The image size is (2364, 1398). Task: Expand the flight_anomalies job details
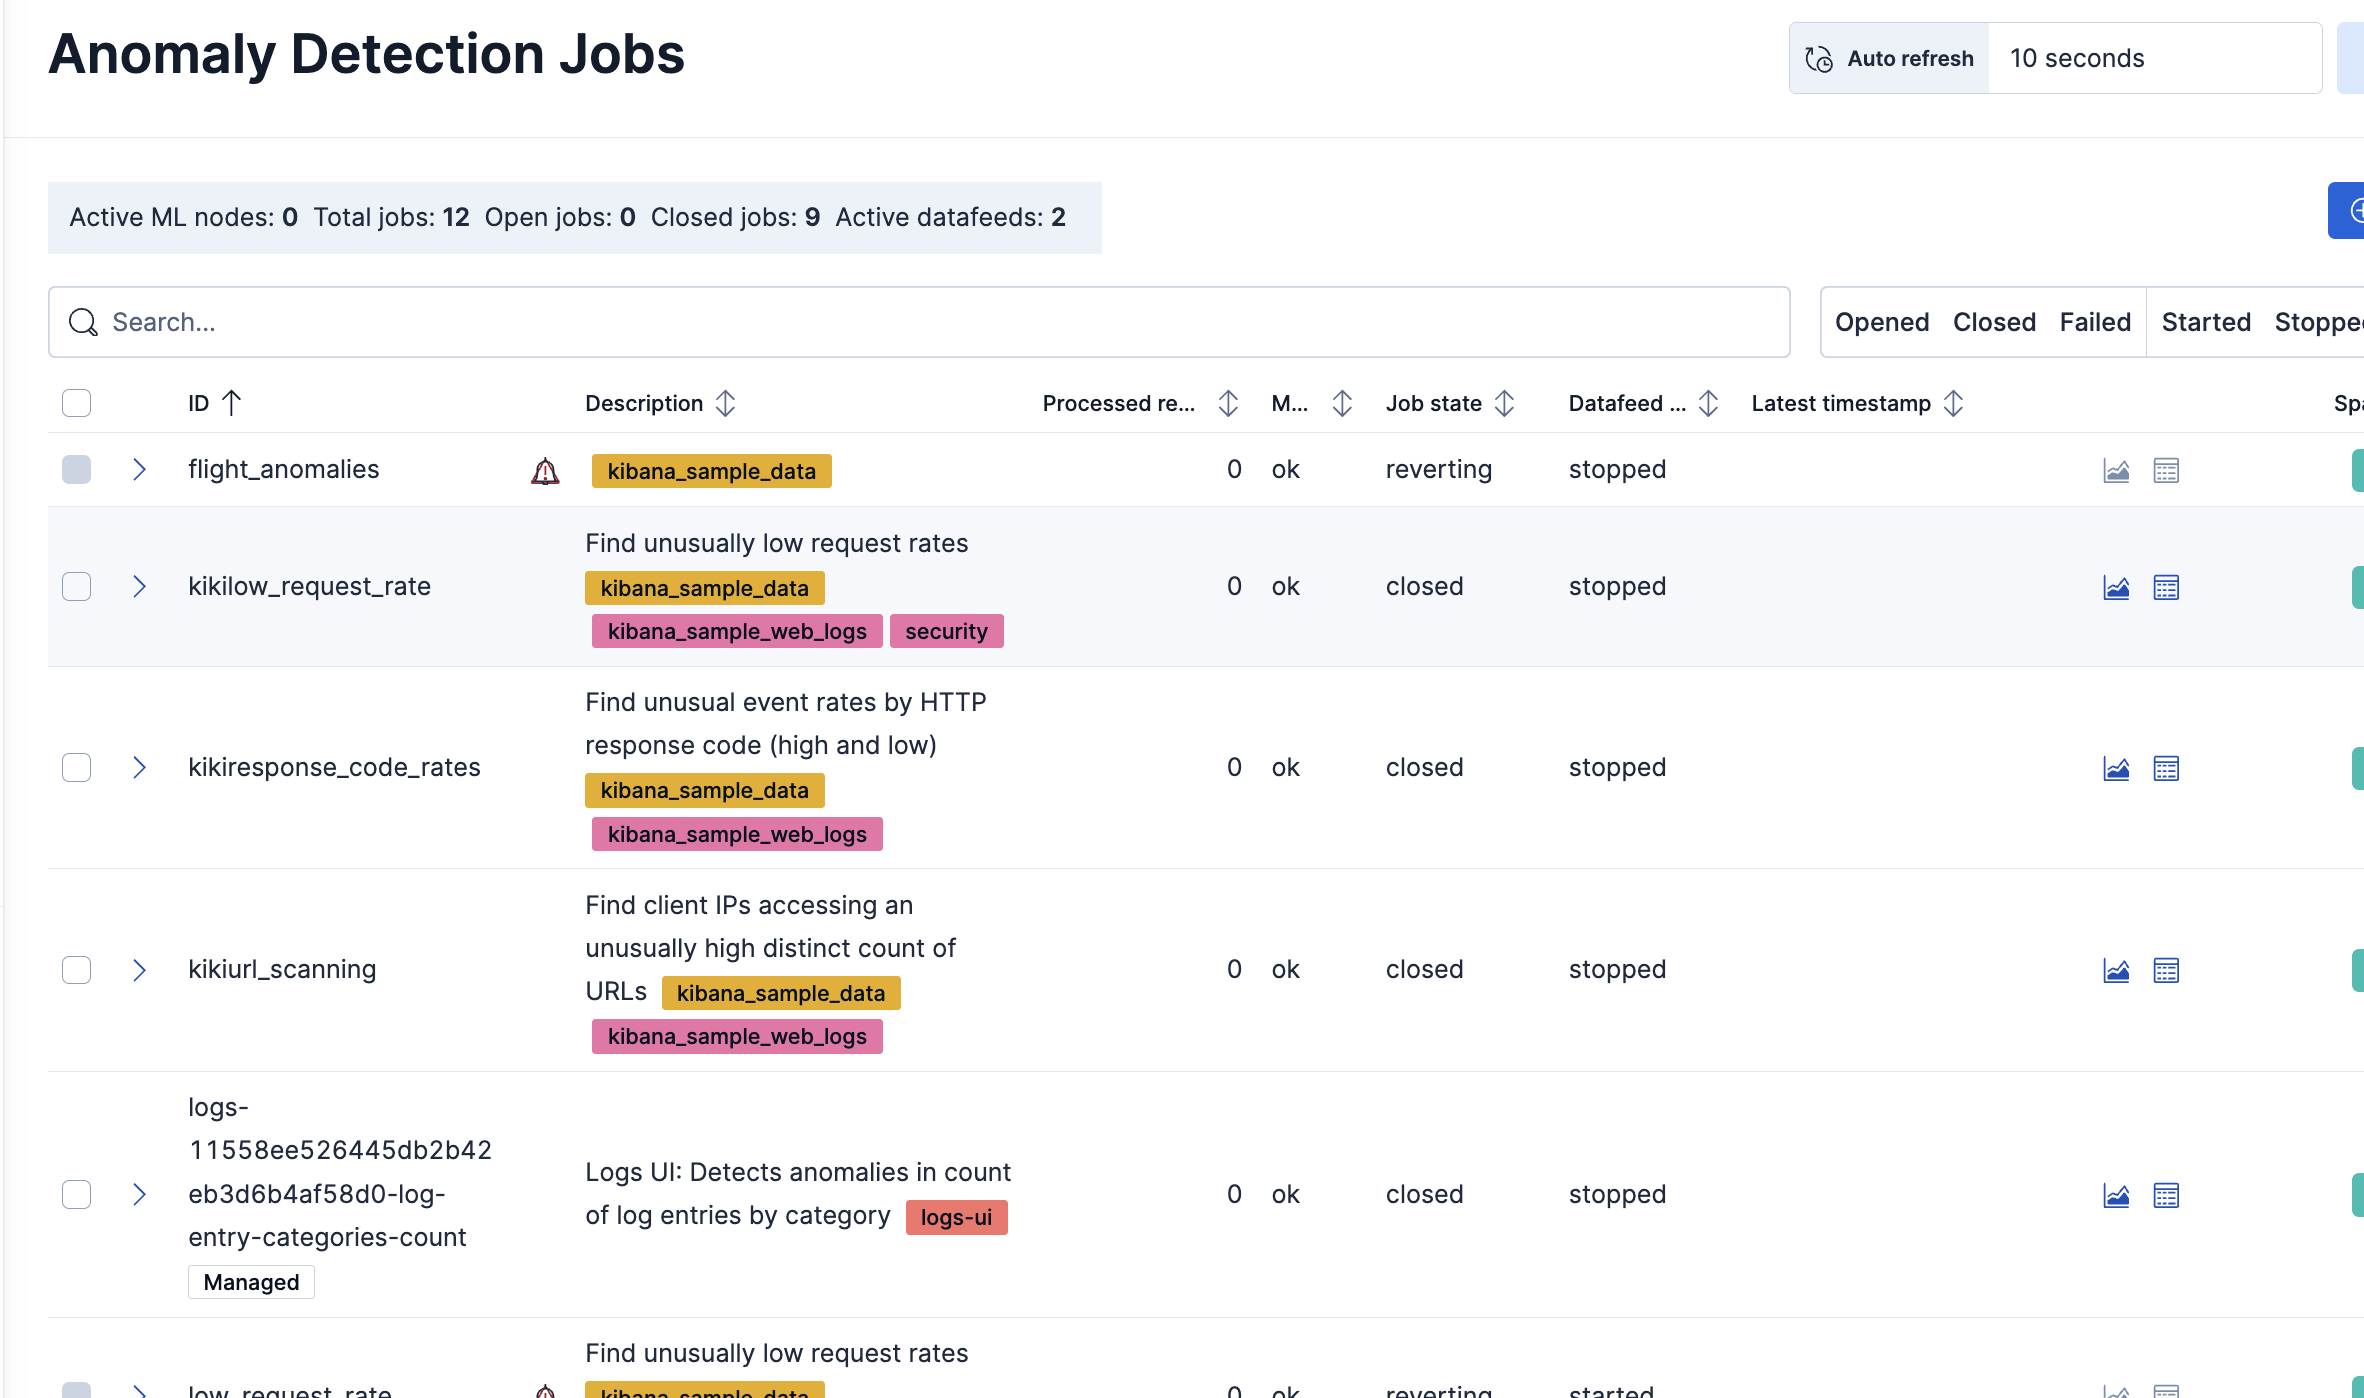140,469
